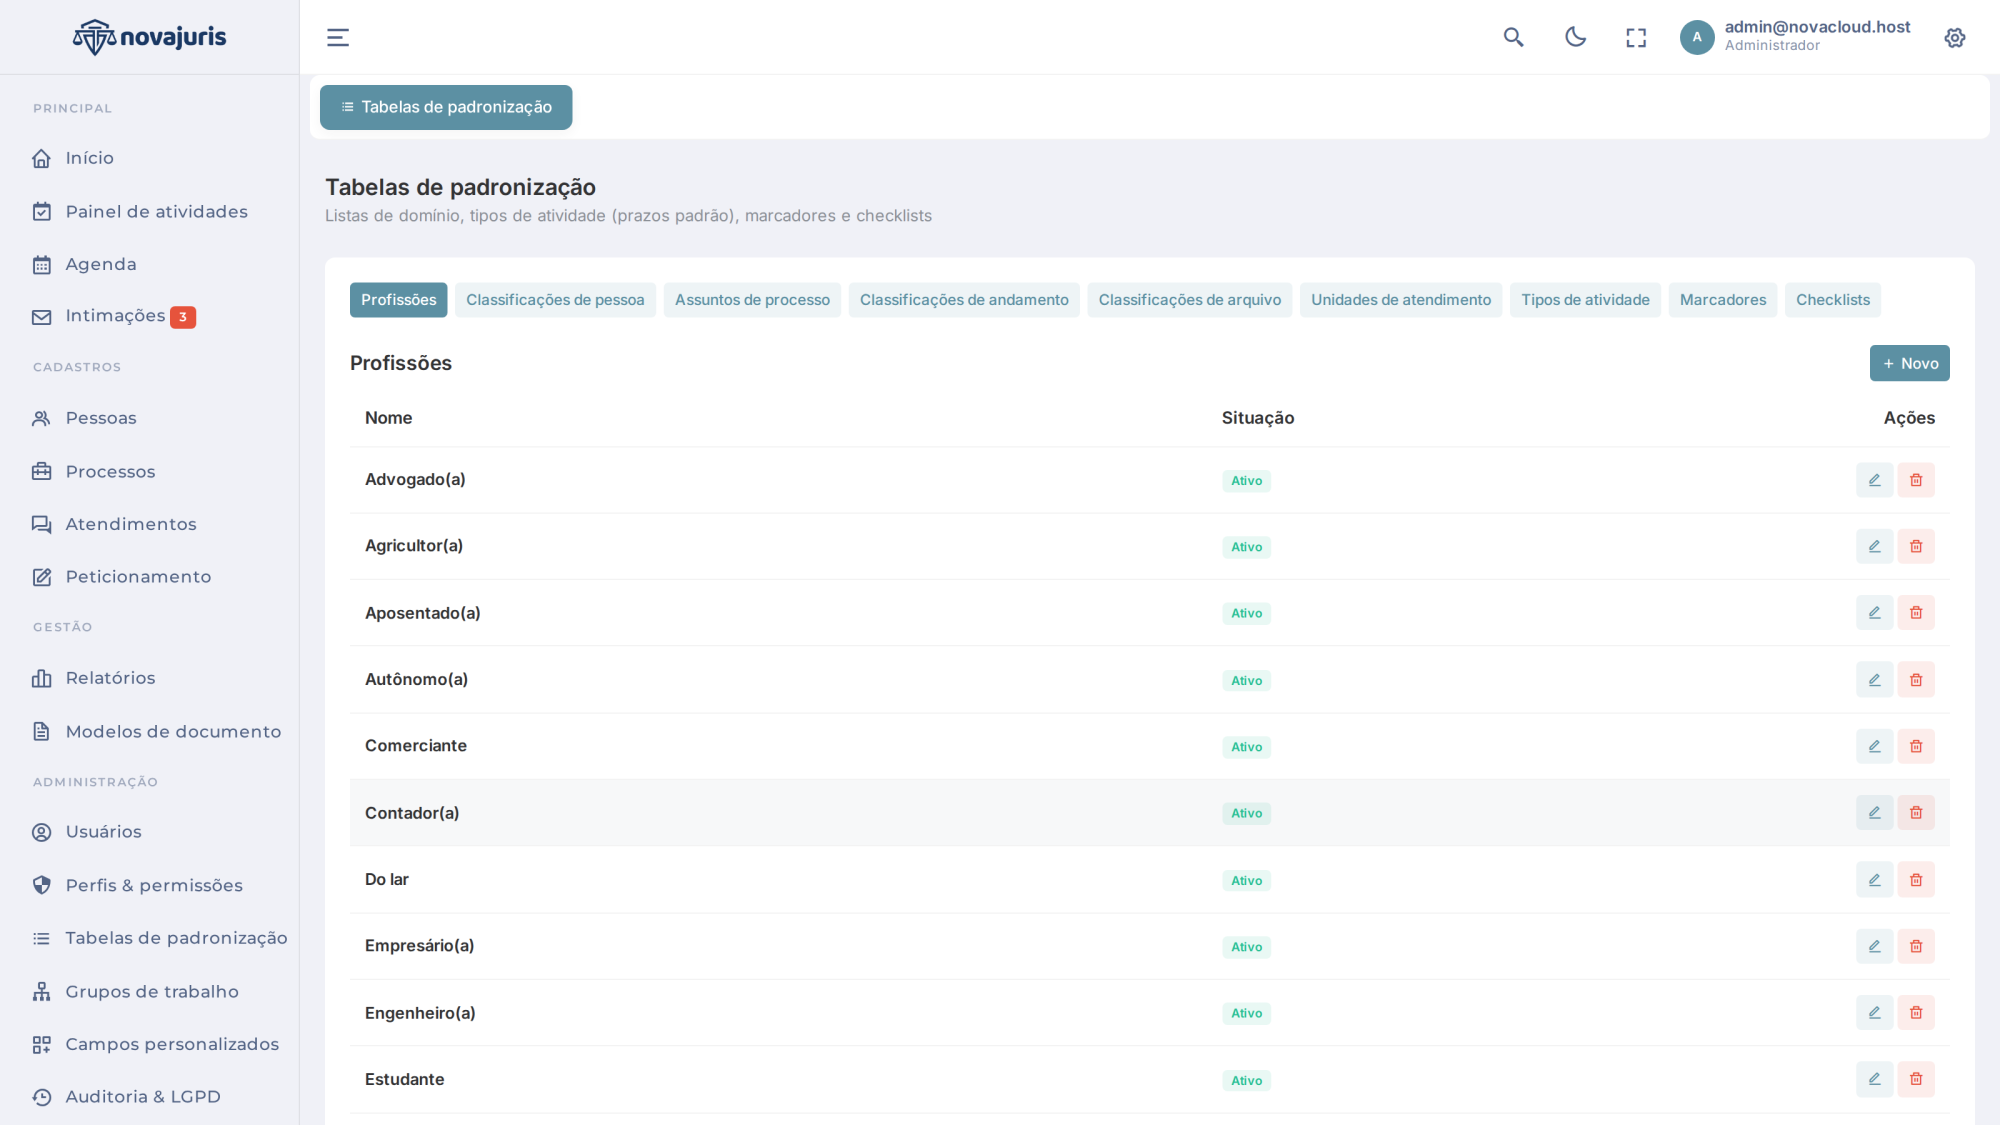Edit the Do lar profession
Screen dimensions: 2000x1125
[x=1875, y=880]
